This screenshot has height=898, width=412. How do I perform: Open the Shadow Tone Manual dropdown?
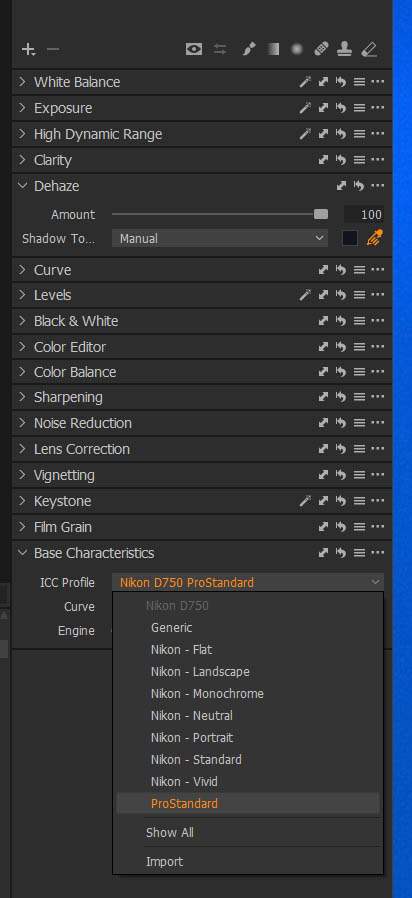pyautogui.click(x=220, y=238)
